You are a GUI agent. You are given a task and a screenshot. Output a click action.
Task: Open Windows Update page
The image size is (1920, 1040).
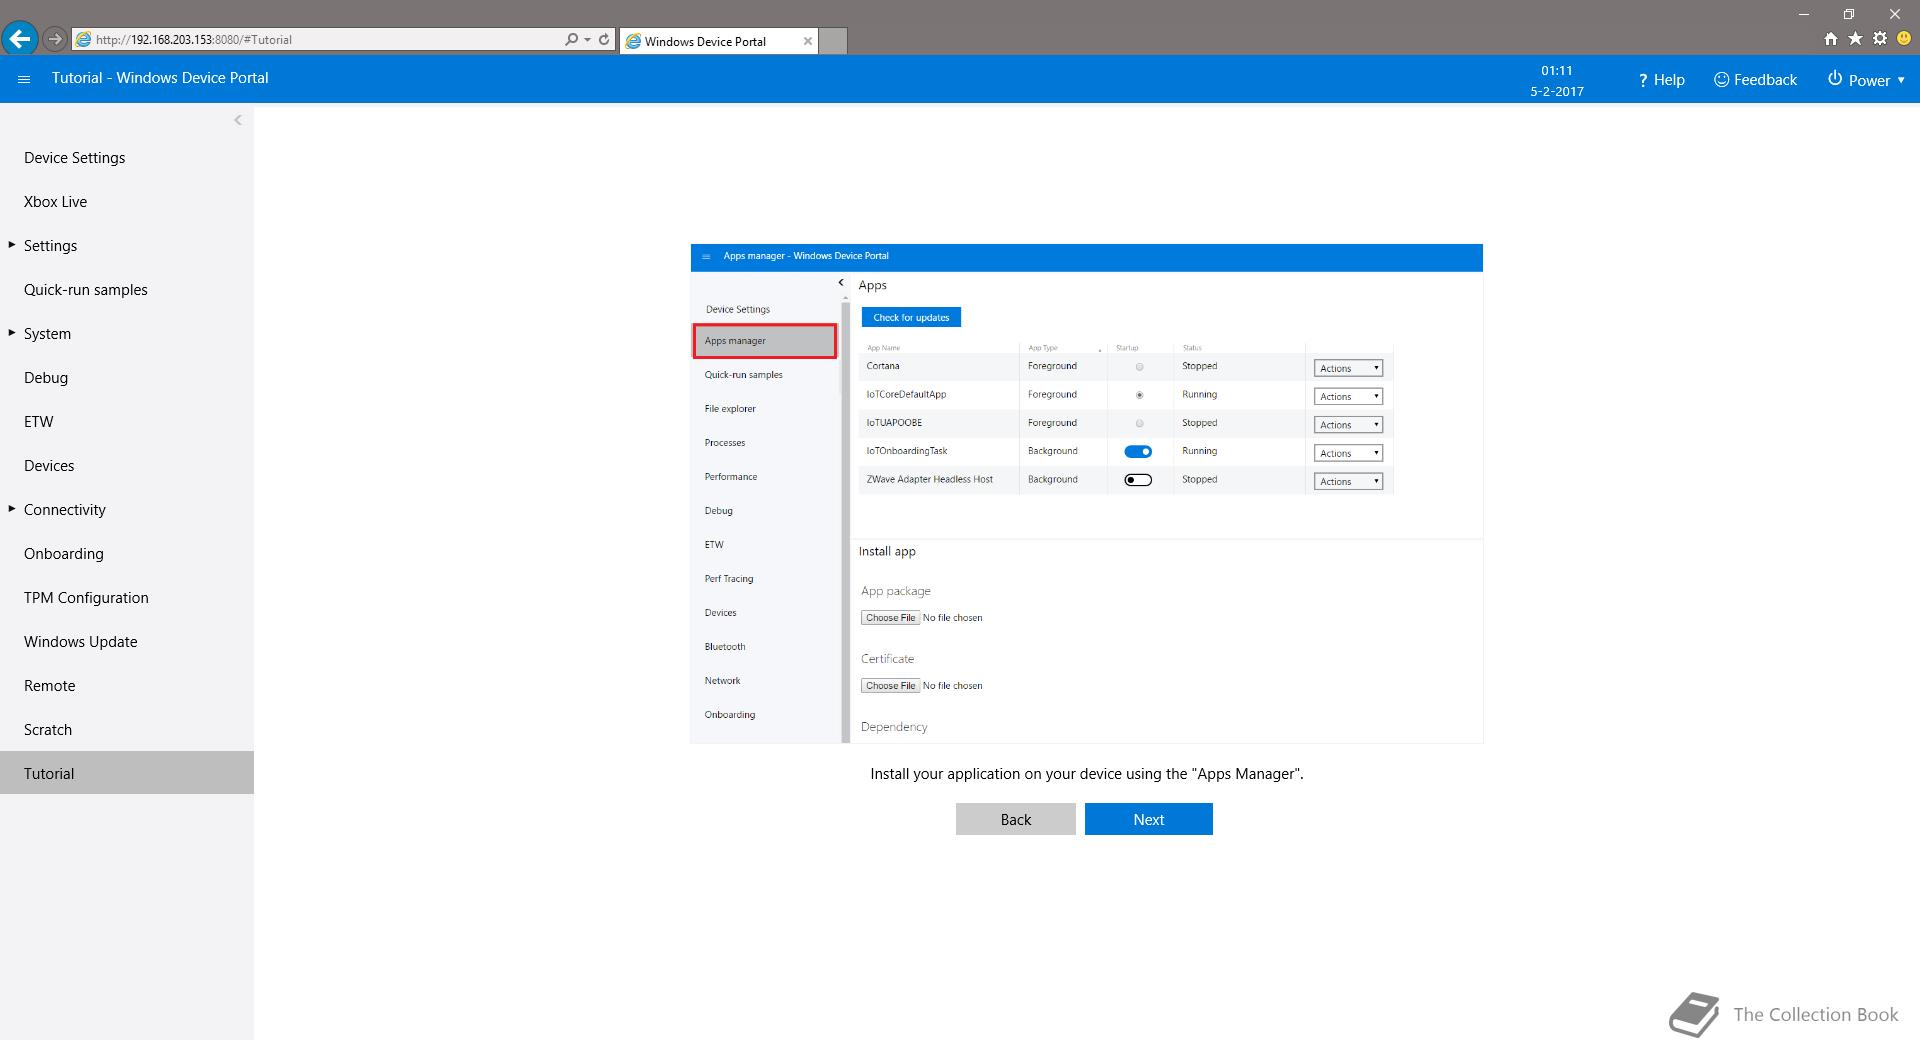127,642
